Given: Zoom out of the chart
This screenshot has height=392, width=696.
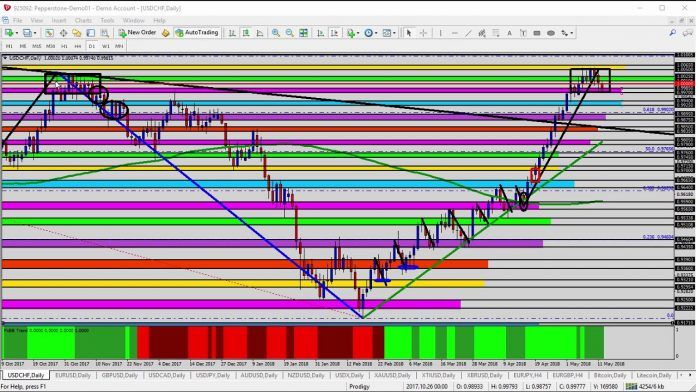Looking at the screenshot, I should (x=289, y=33).
